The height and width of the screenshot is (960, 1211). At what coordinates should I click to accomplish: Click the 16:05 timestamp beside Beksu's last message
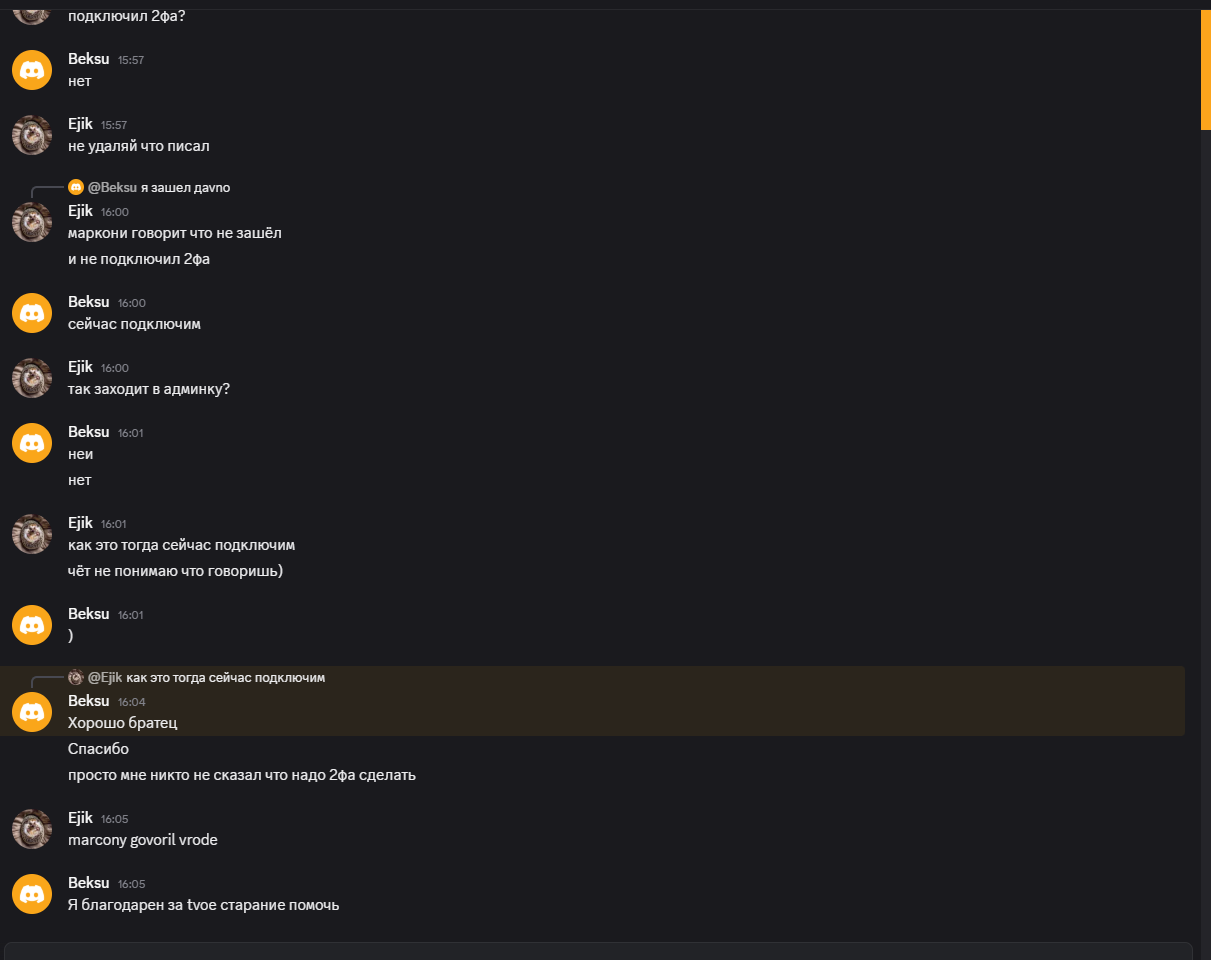click(x=131, y=884)
